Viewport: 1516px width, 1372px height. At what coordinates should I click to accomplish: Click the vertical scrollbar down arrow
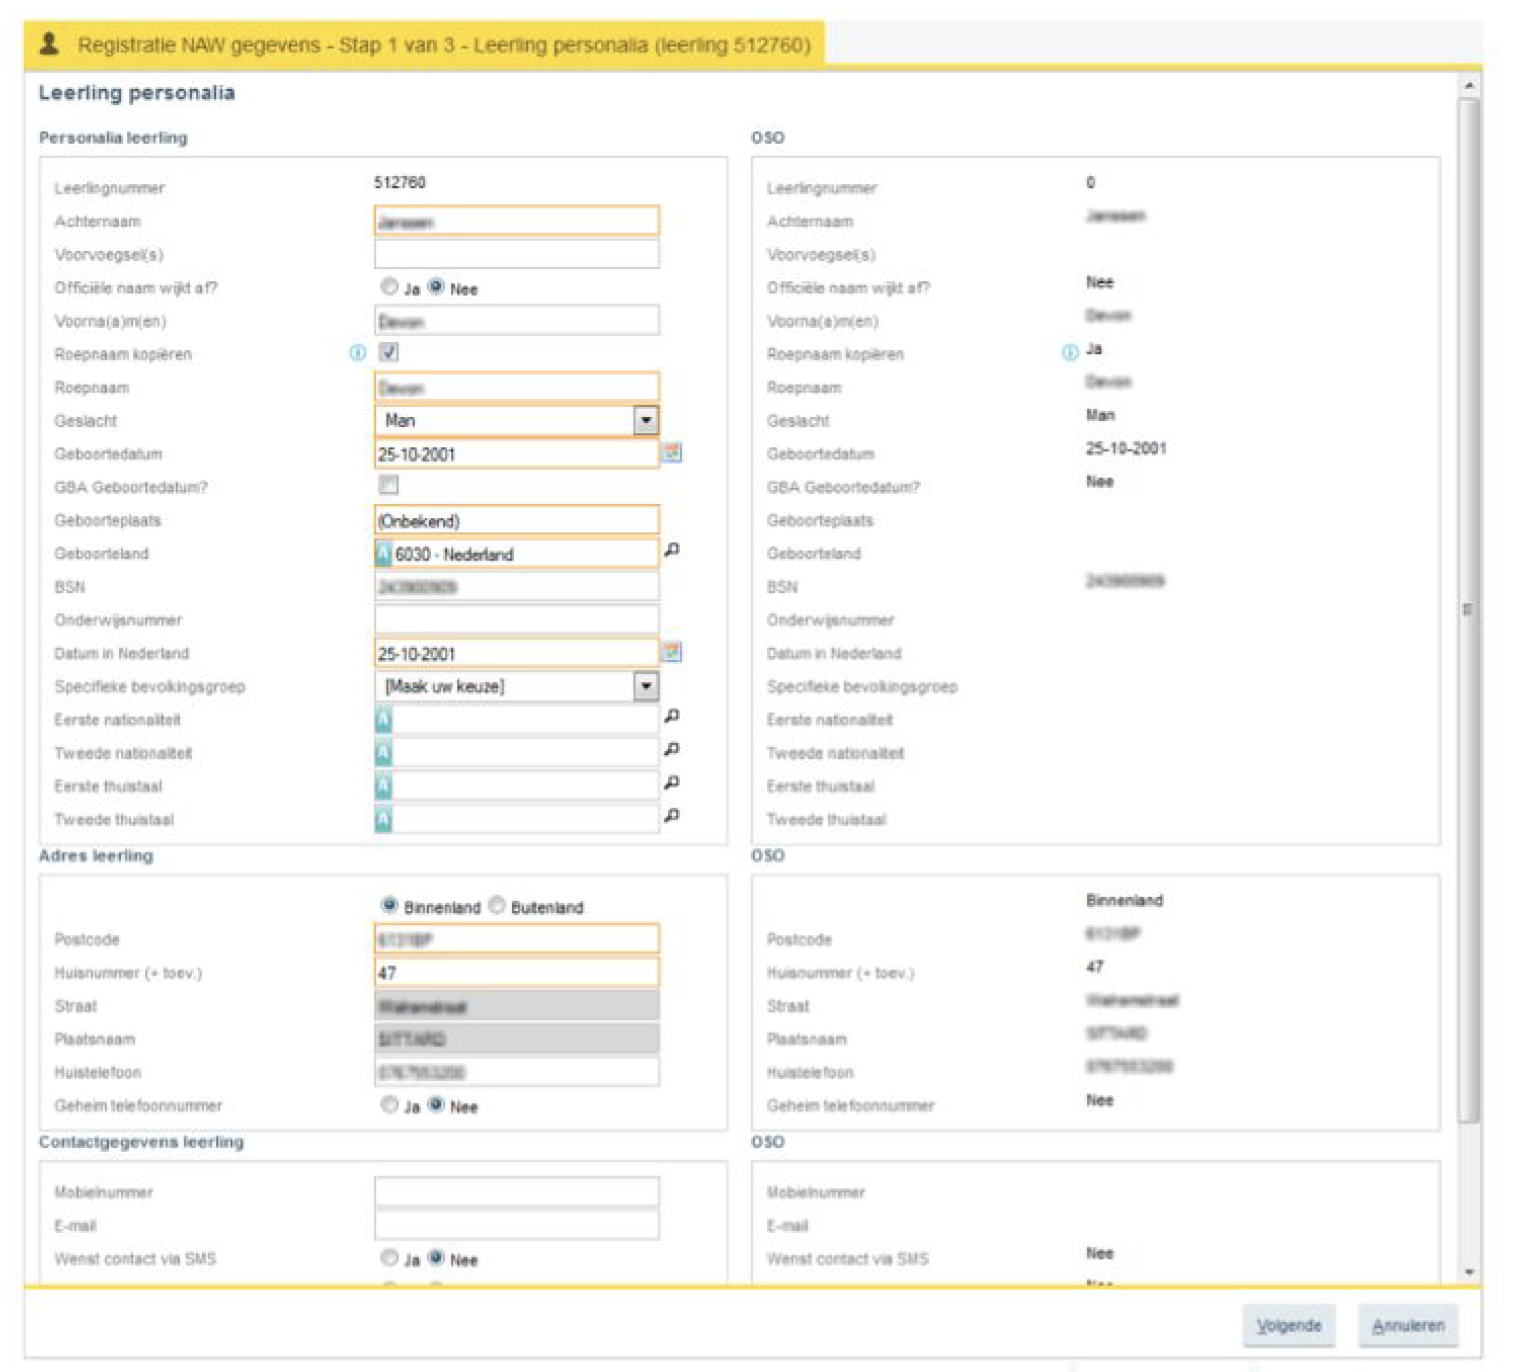[x=1468, y=1272]
